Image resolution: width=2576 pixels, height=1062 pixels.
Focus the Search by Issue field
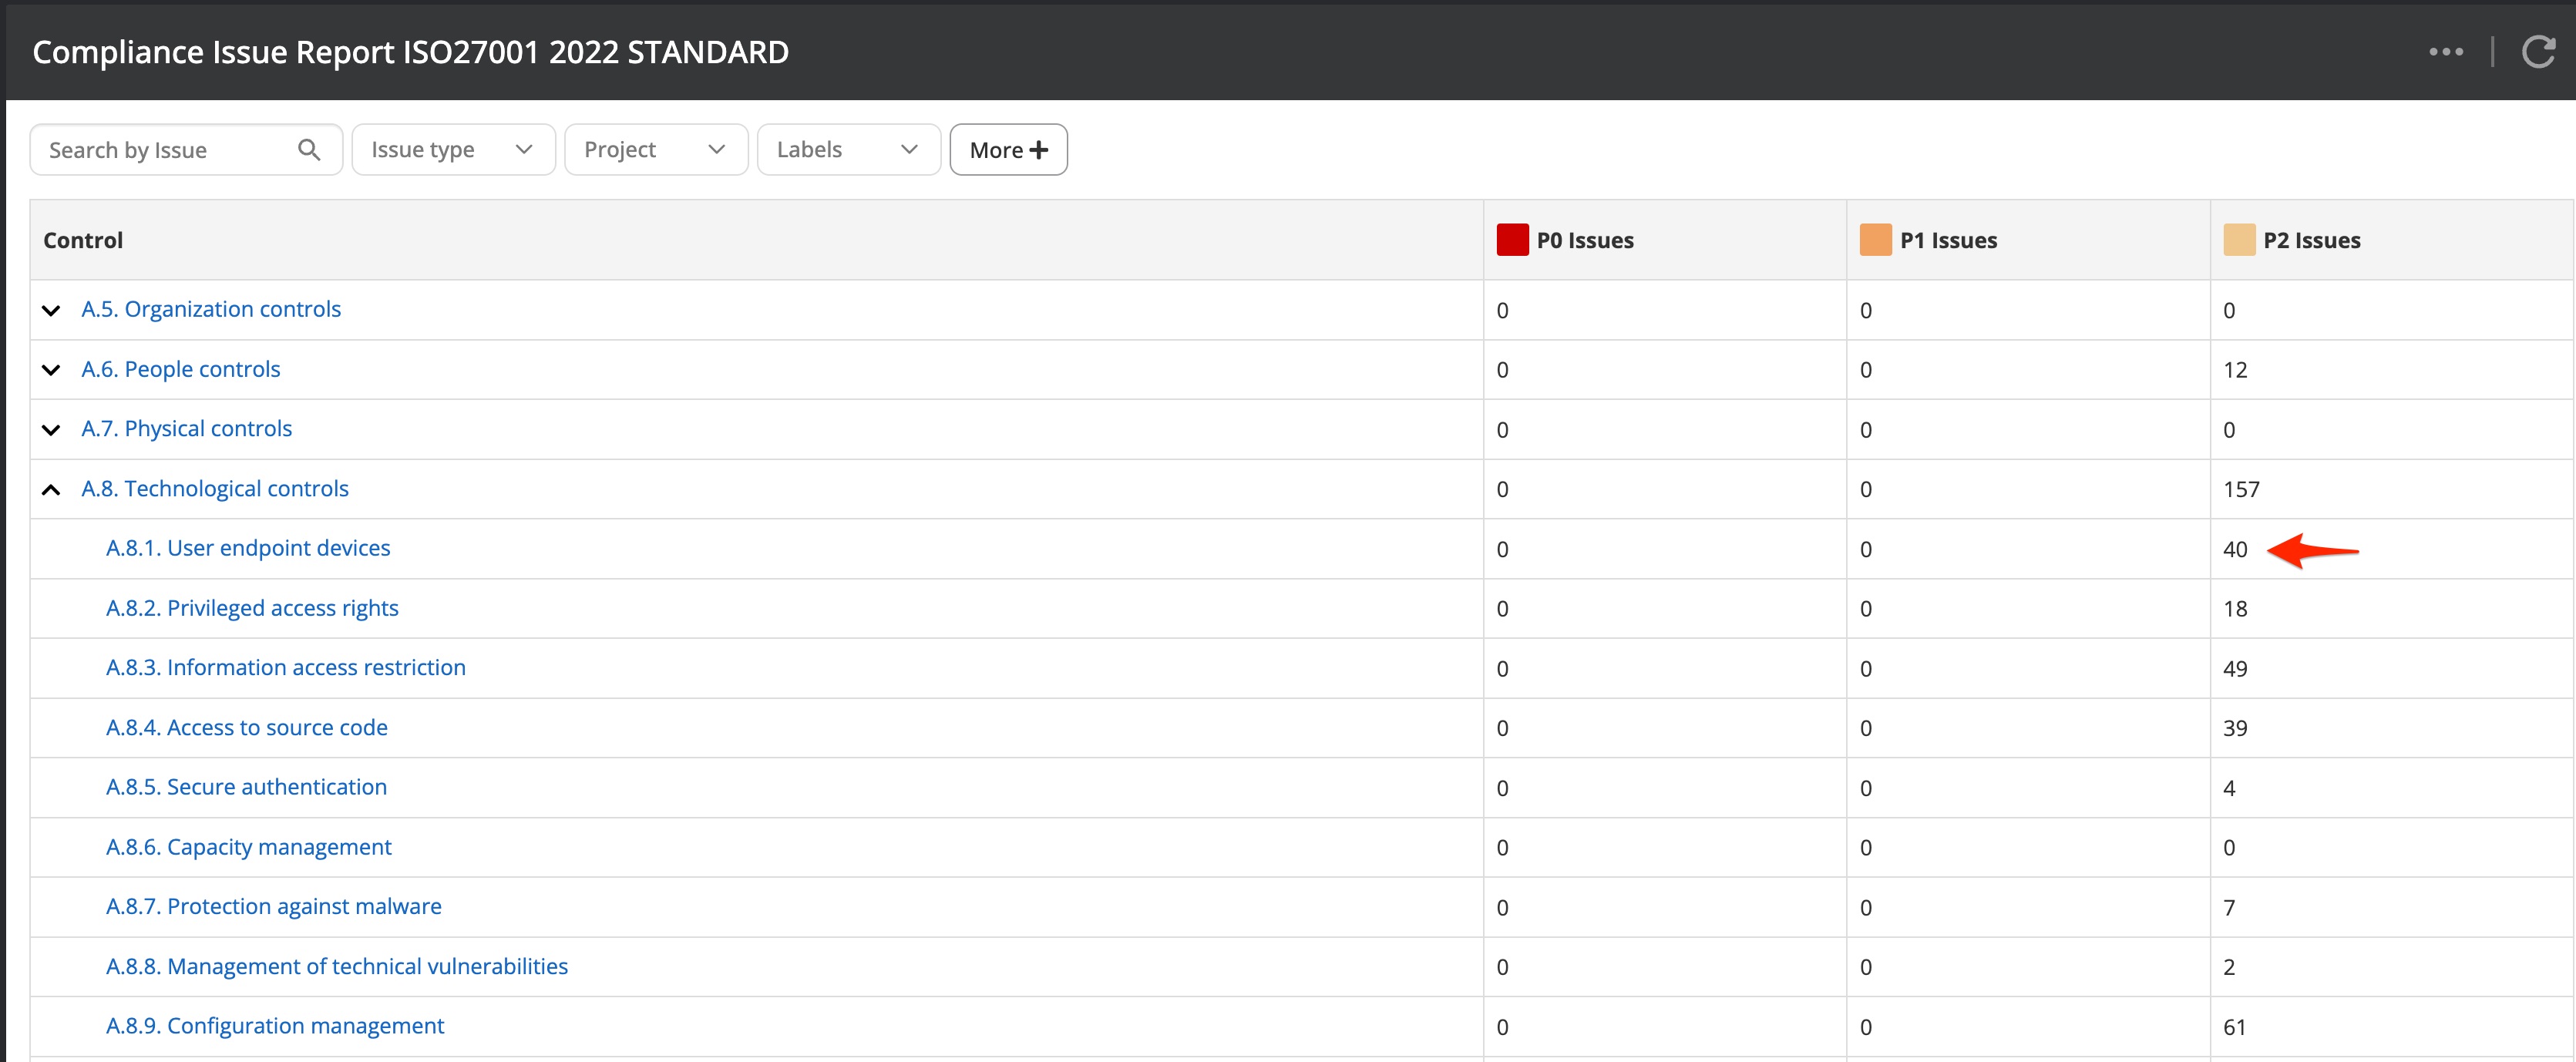point(165,150)
